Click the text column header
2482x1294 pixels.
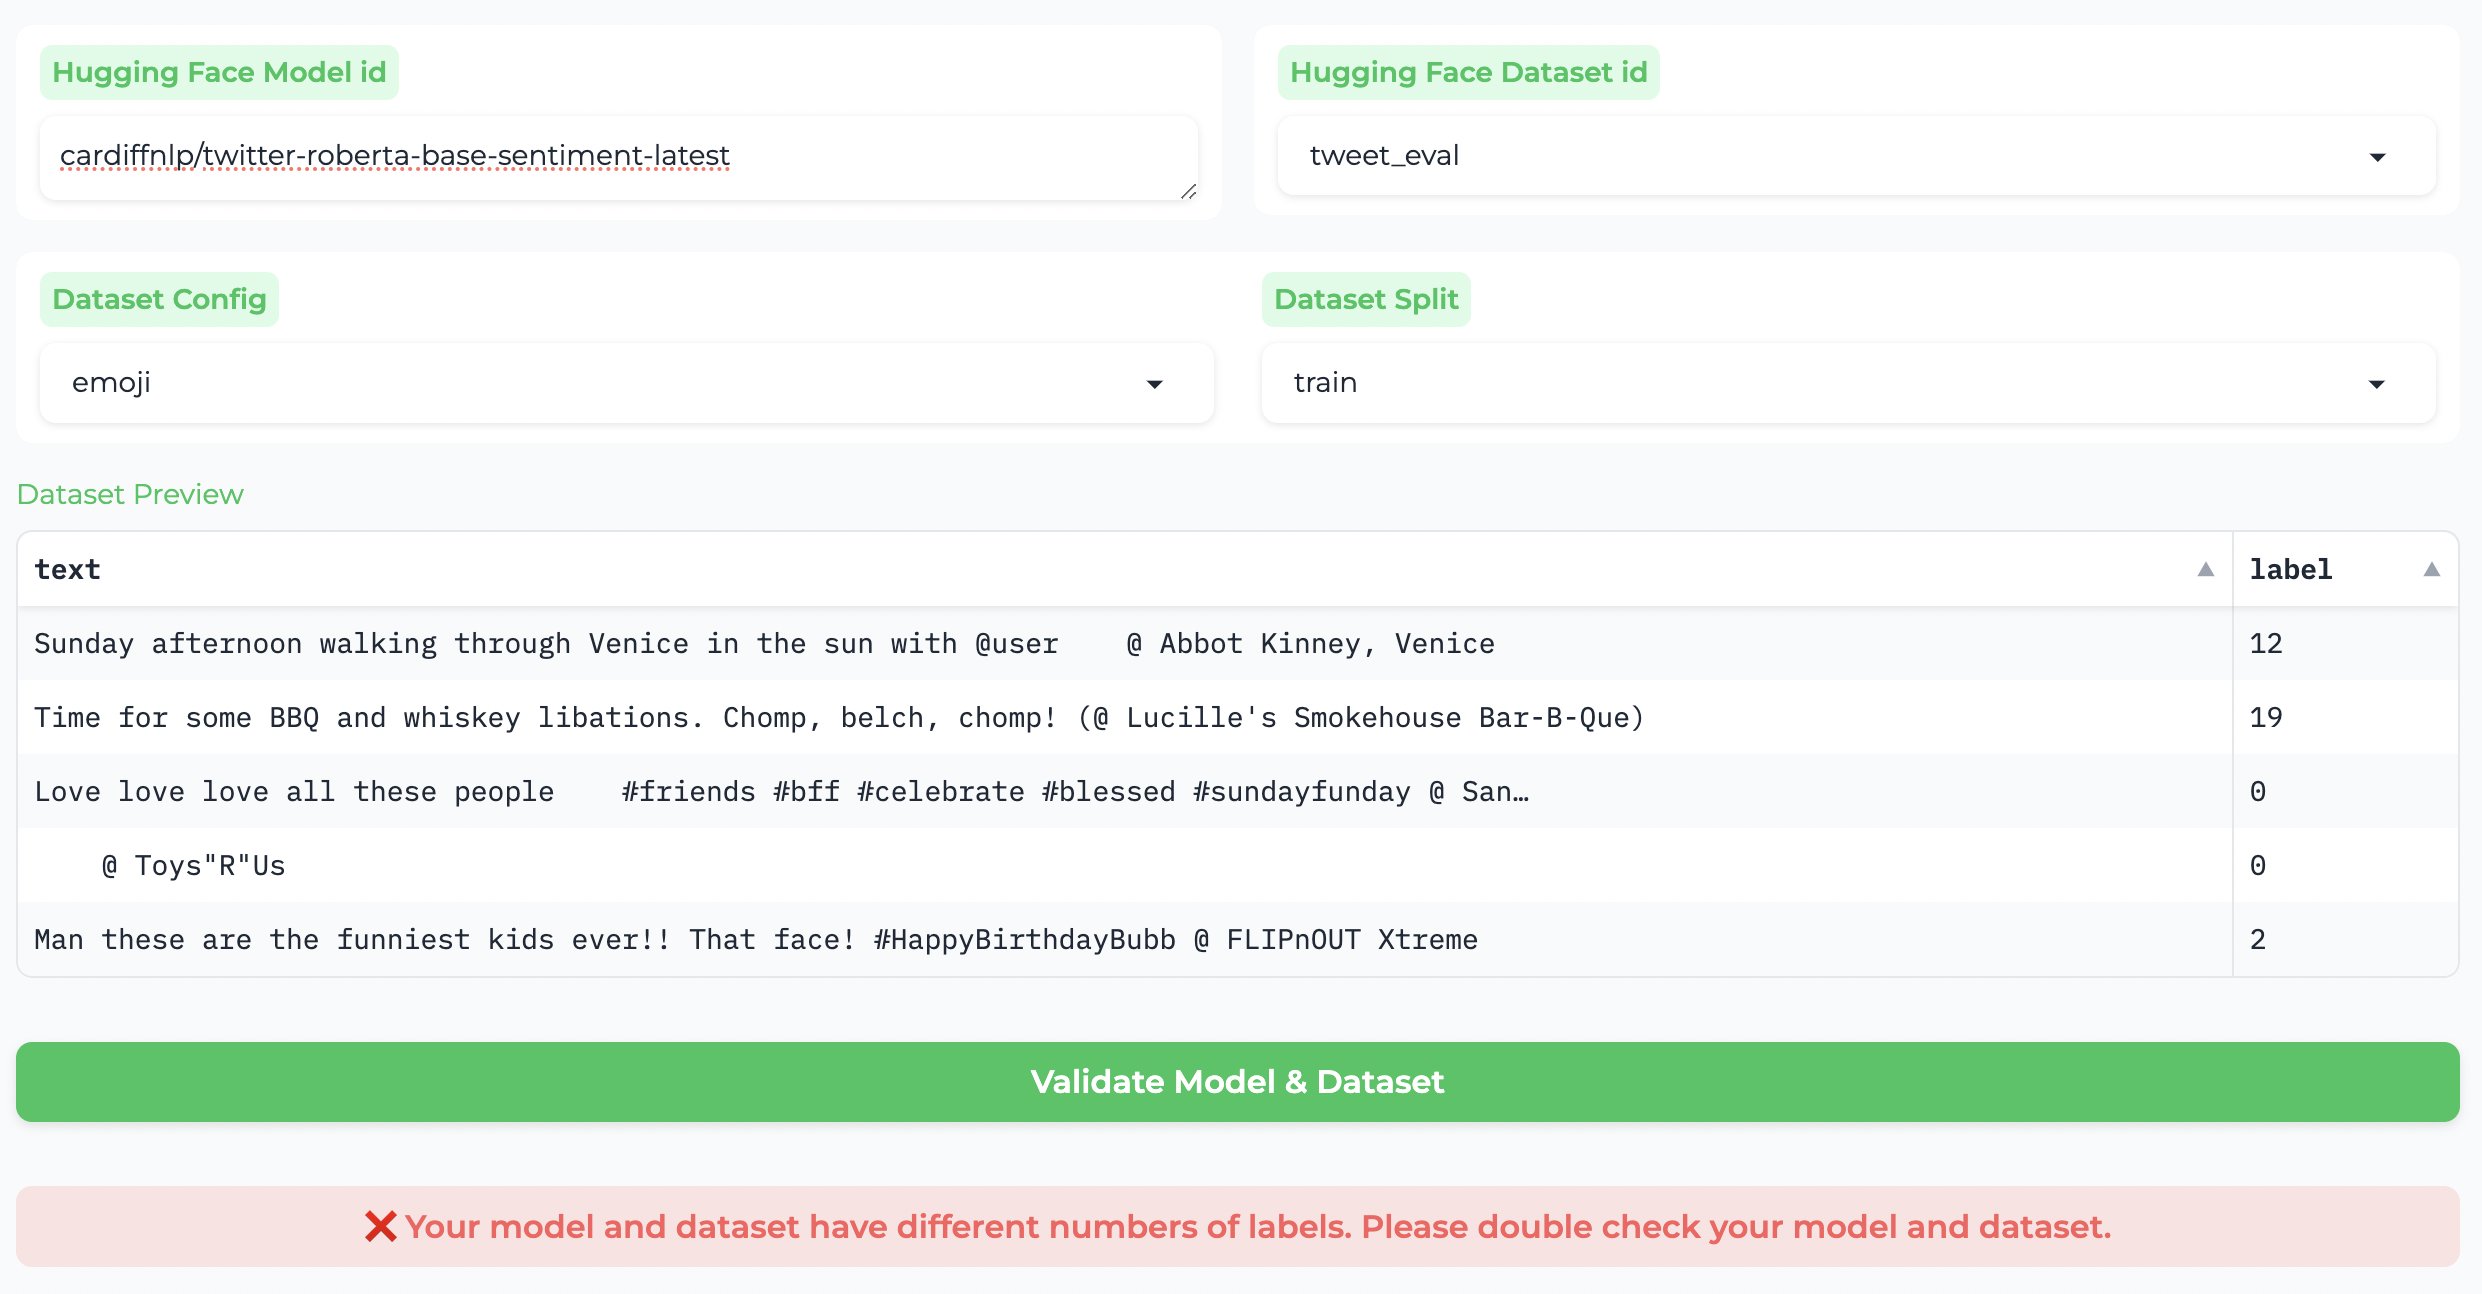pos(1124,569)
